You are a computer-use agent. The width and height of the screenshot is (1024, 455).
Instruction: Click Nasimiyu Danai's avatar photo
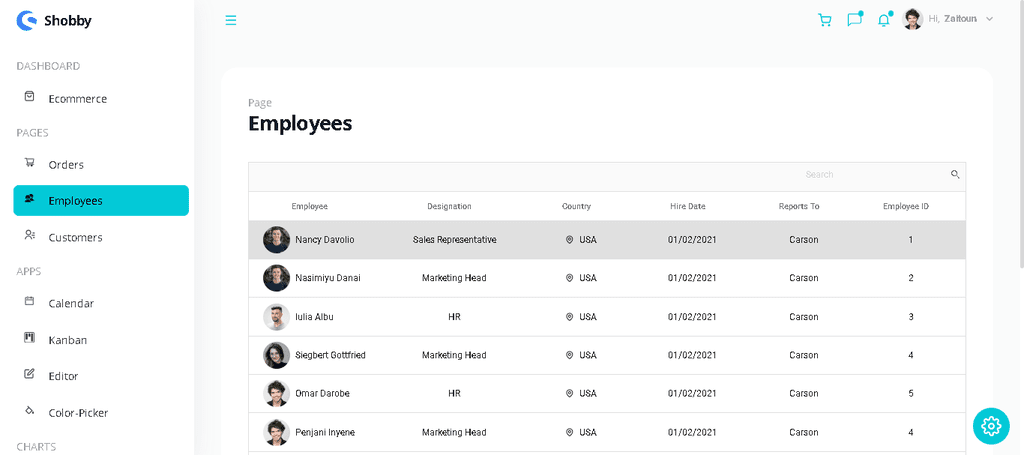point(276,278)
